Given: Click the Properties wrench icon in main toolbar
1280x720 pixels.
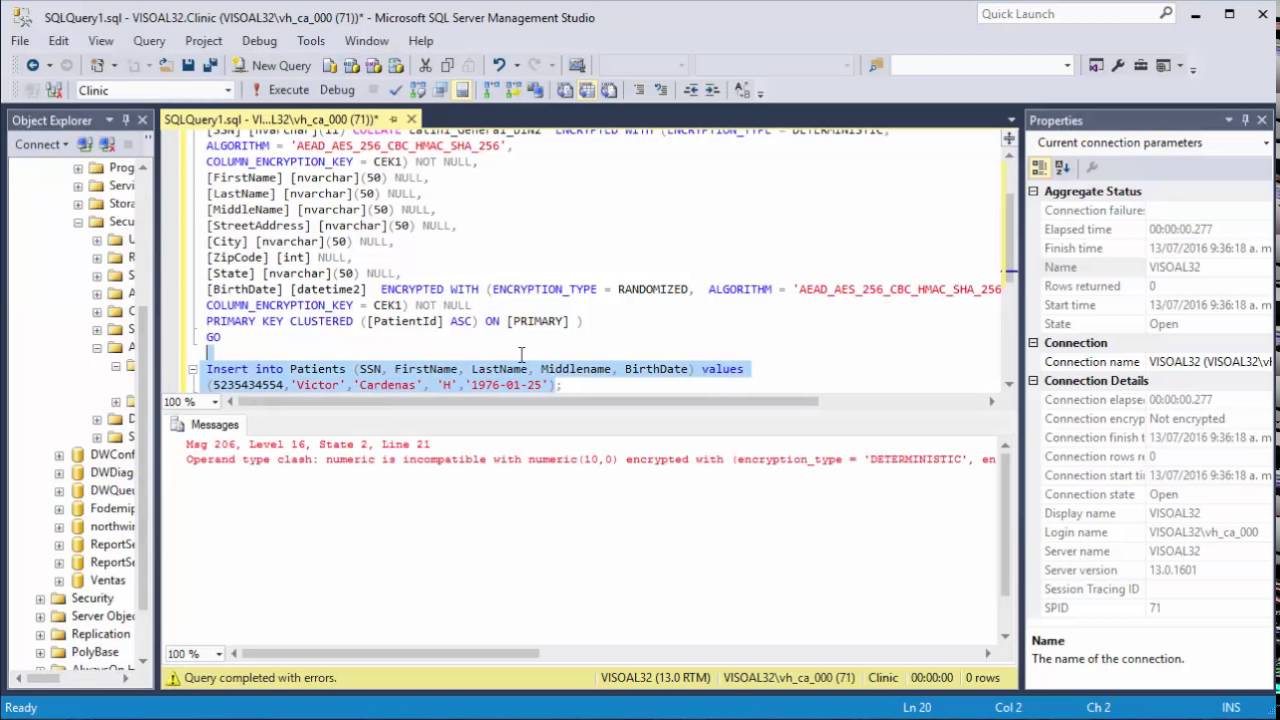Looking at the screenshot, I should click(x=1117, y=65).
